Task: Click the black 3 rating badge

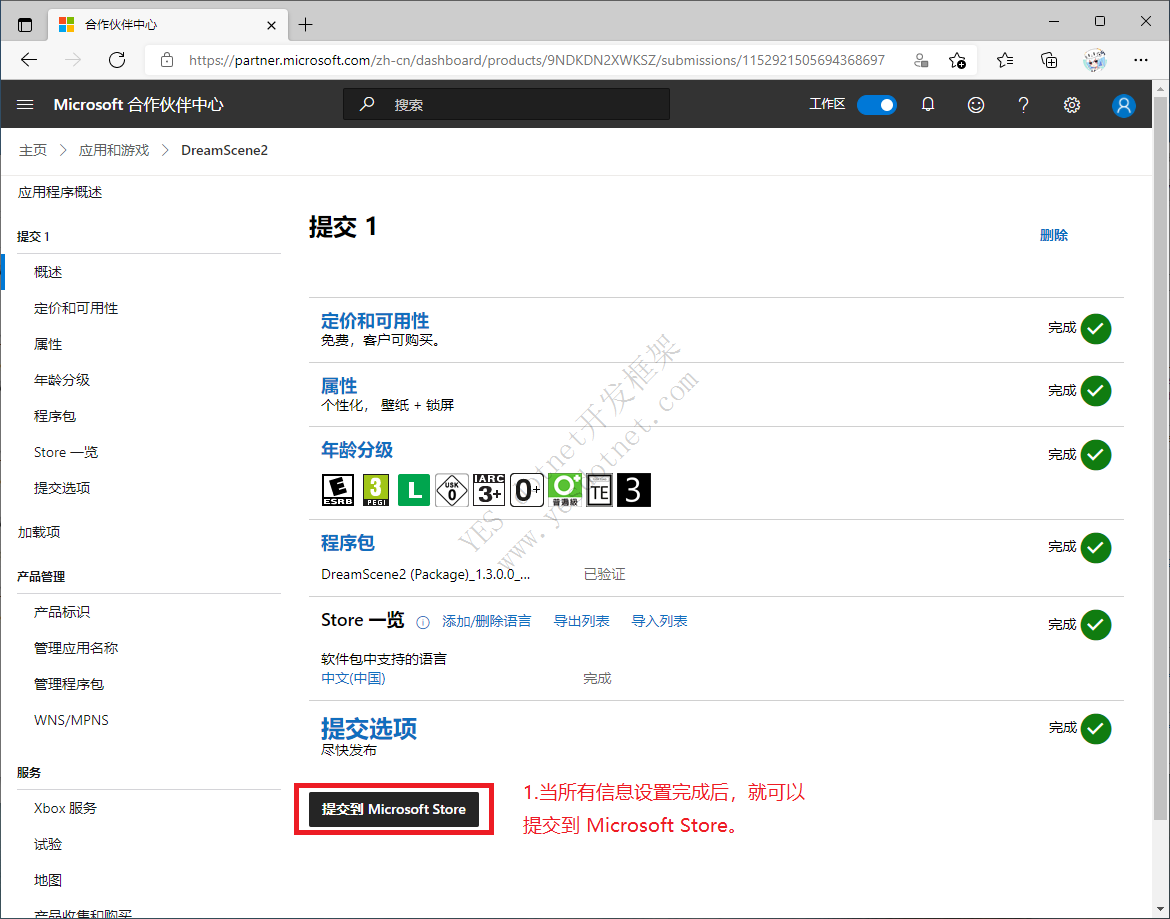Action: pos(634,490)
